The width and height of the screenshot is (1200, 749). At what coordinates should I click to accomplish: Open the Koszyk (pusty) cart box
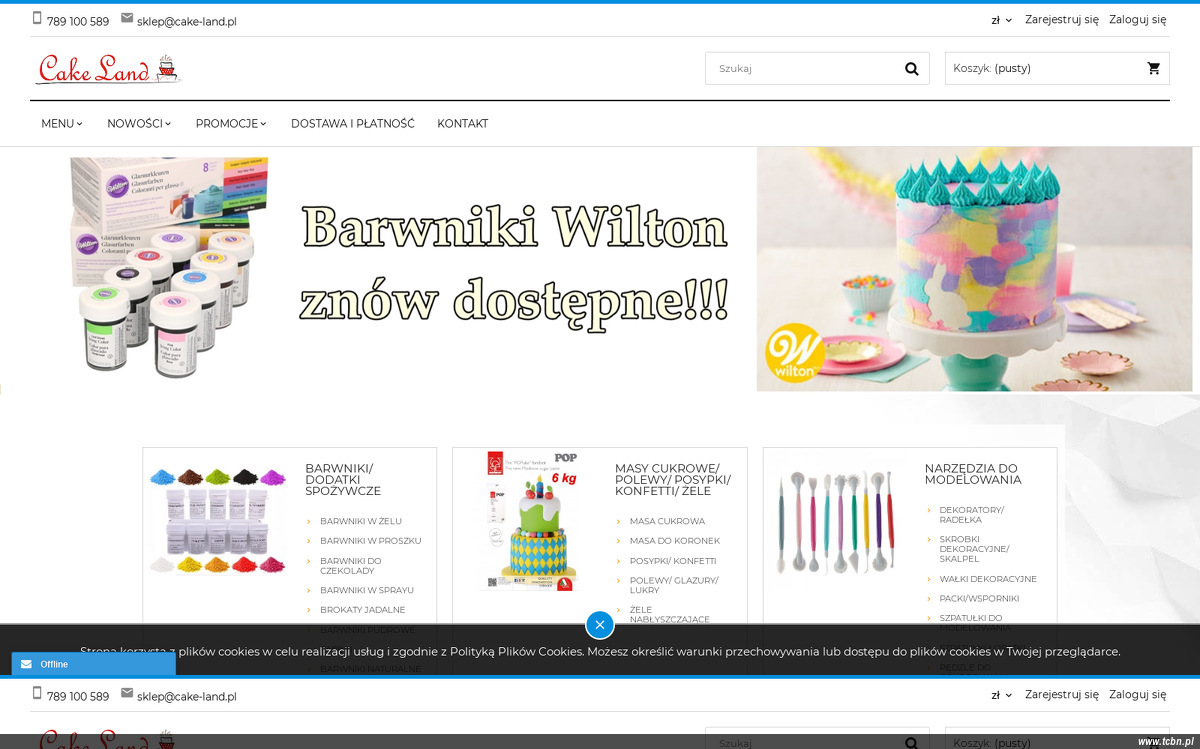(1057, 69)
